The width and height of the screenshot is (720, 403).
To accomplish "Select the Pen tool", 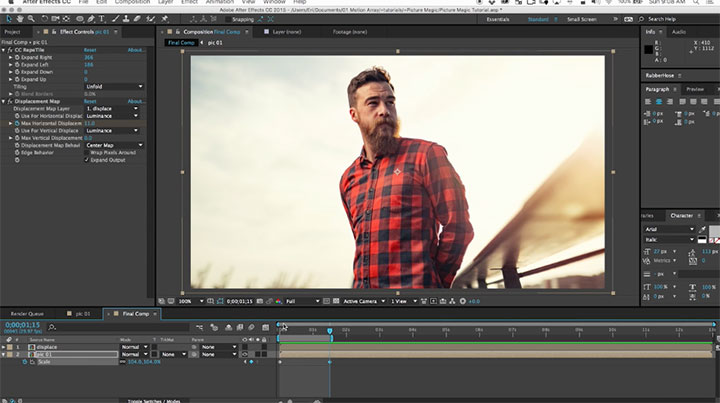I will [x=91, y=19].
